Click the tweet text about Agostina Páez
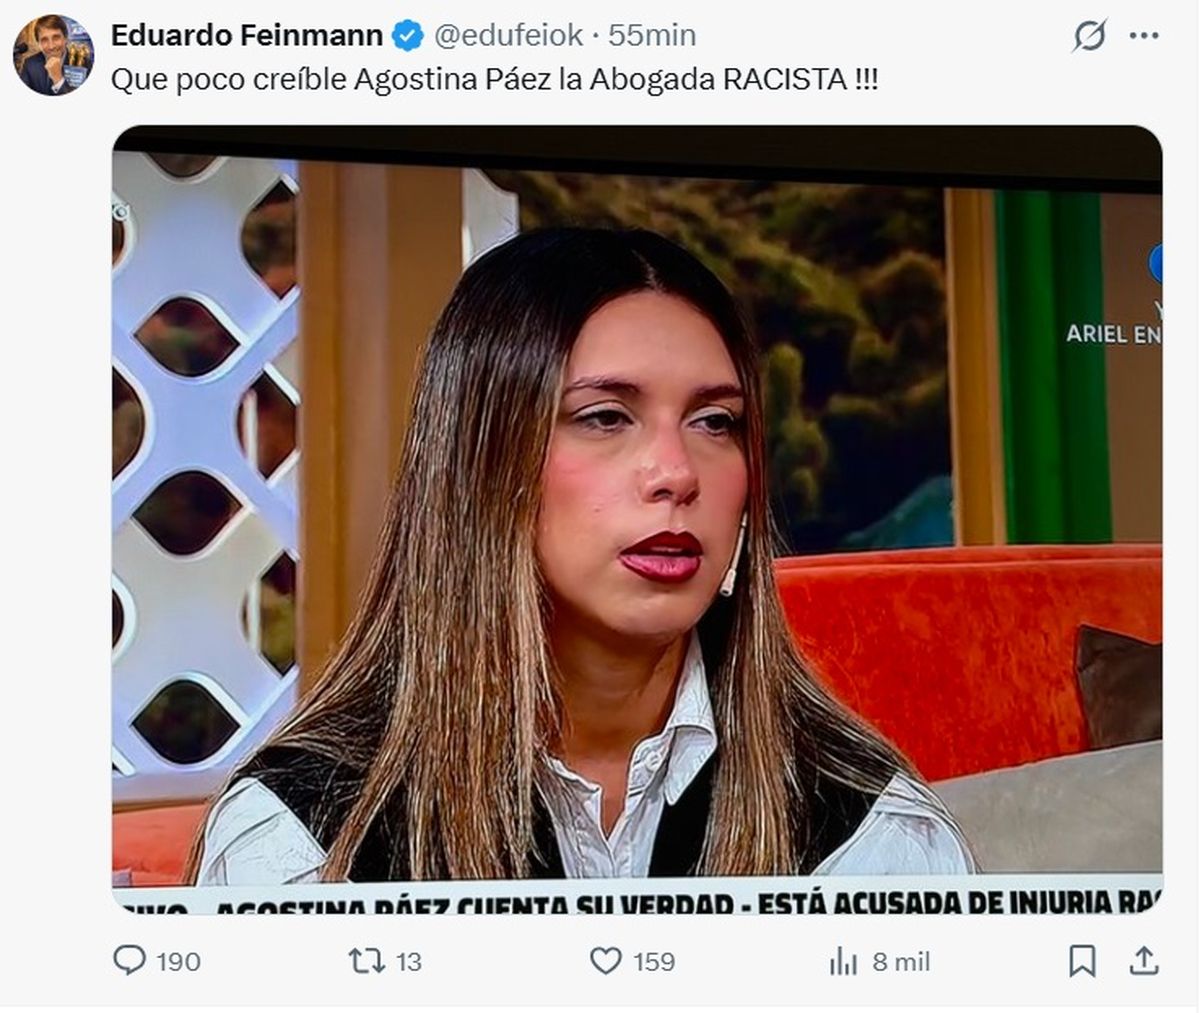Viewport: 1200px width, 1013px height. tap(494, 80)
